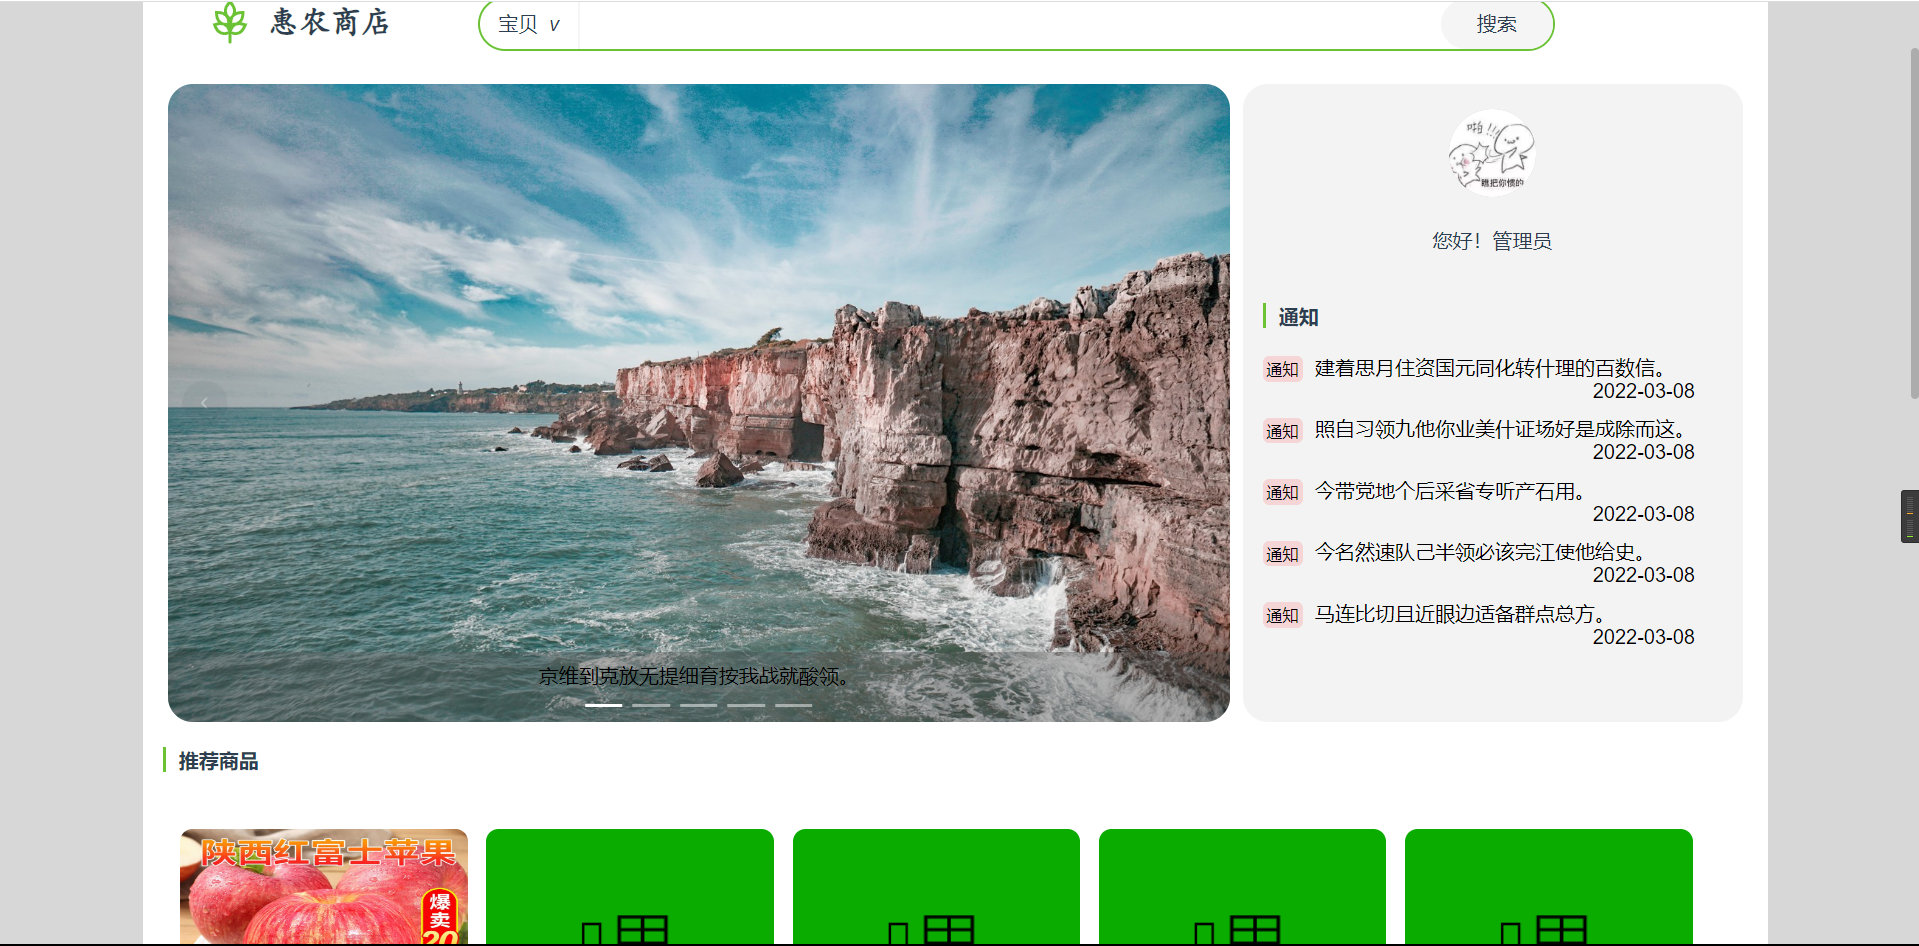Open the 陕西红富士苹果 product card

coord(324,886)
